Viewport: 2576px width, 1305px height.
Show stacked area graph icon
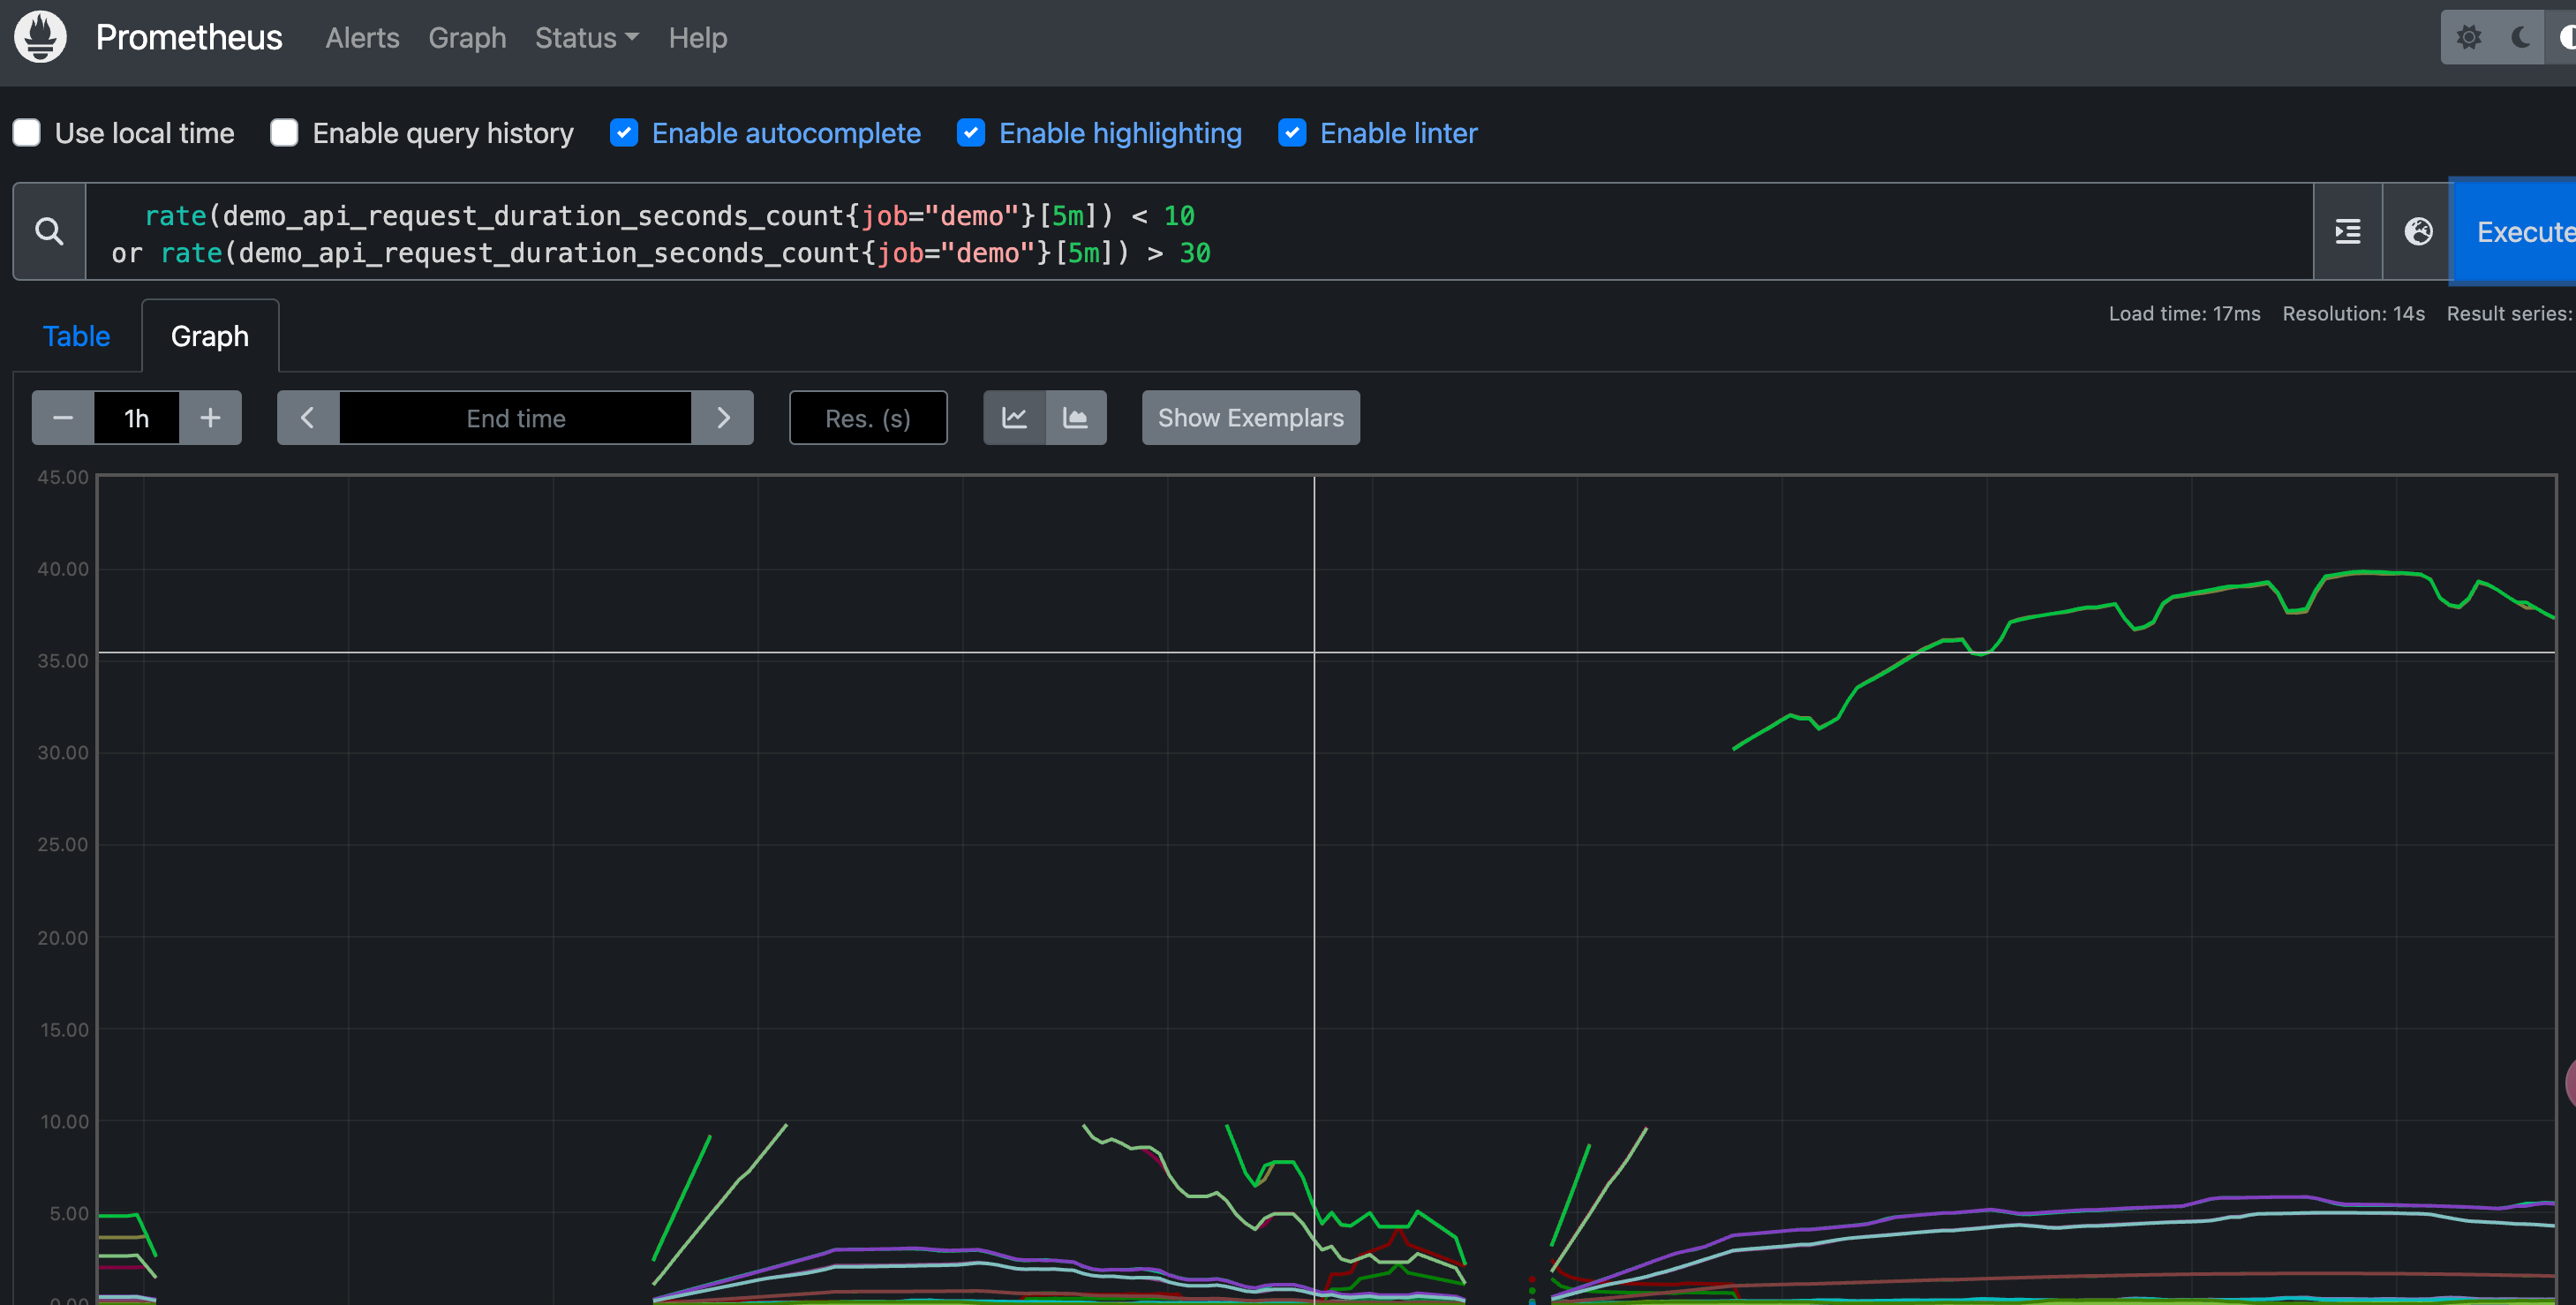(x=1076, y=418)
